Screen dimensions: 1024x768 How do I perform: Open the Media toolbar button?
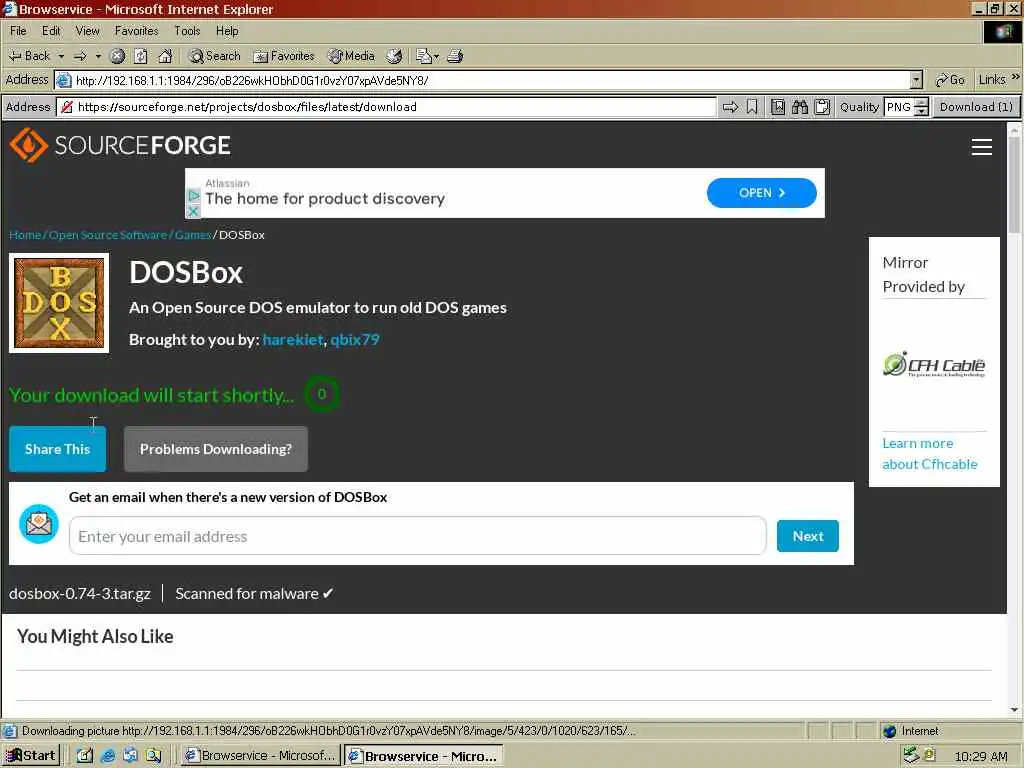tap(352, 56)
